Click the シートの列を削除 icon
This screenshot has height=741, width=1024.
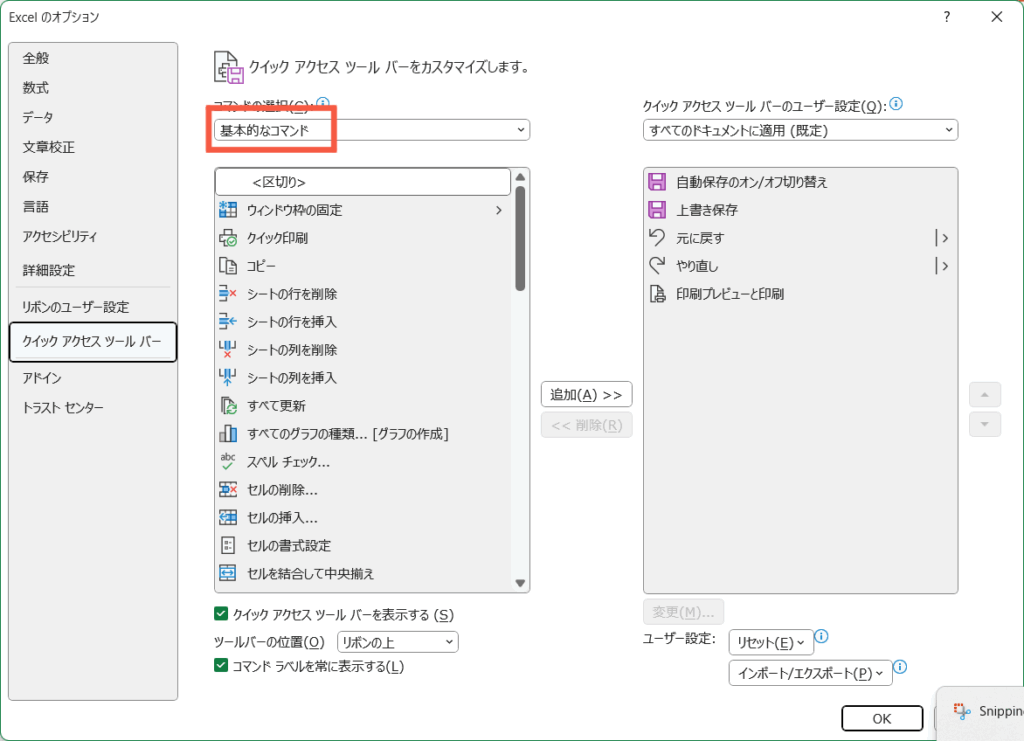click(x=228, y=350)
